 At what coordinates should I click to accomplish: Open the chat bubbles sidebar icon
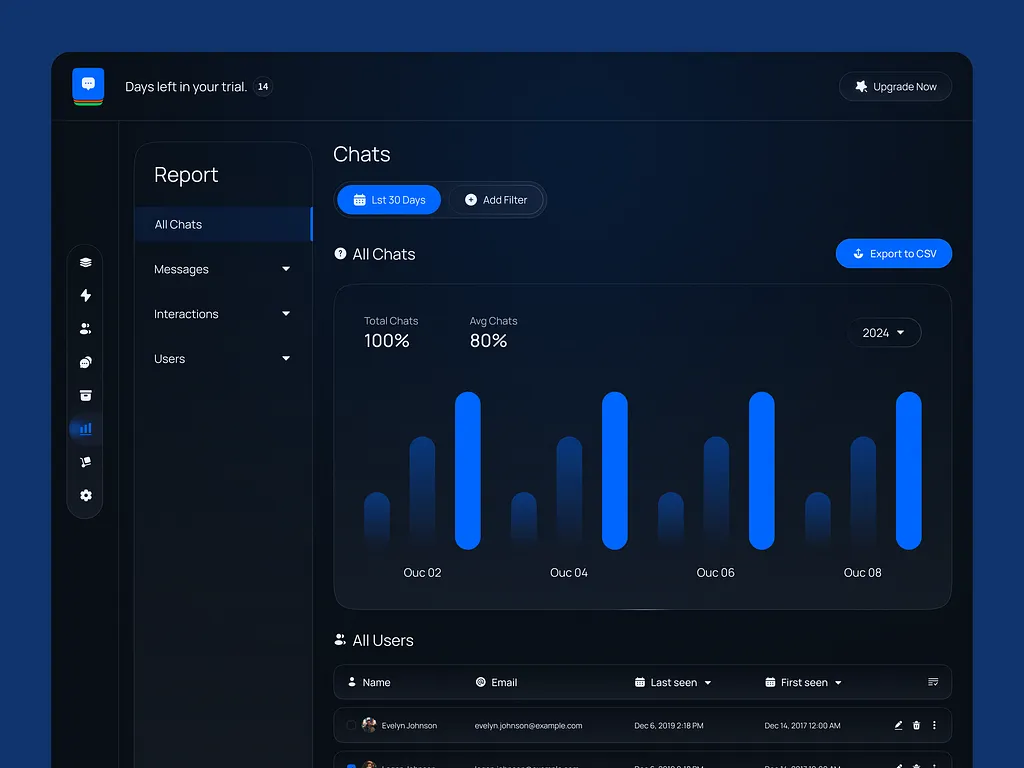coord(85,362)
